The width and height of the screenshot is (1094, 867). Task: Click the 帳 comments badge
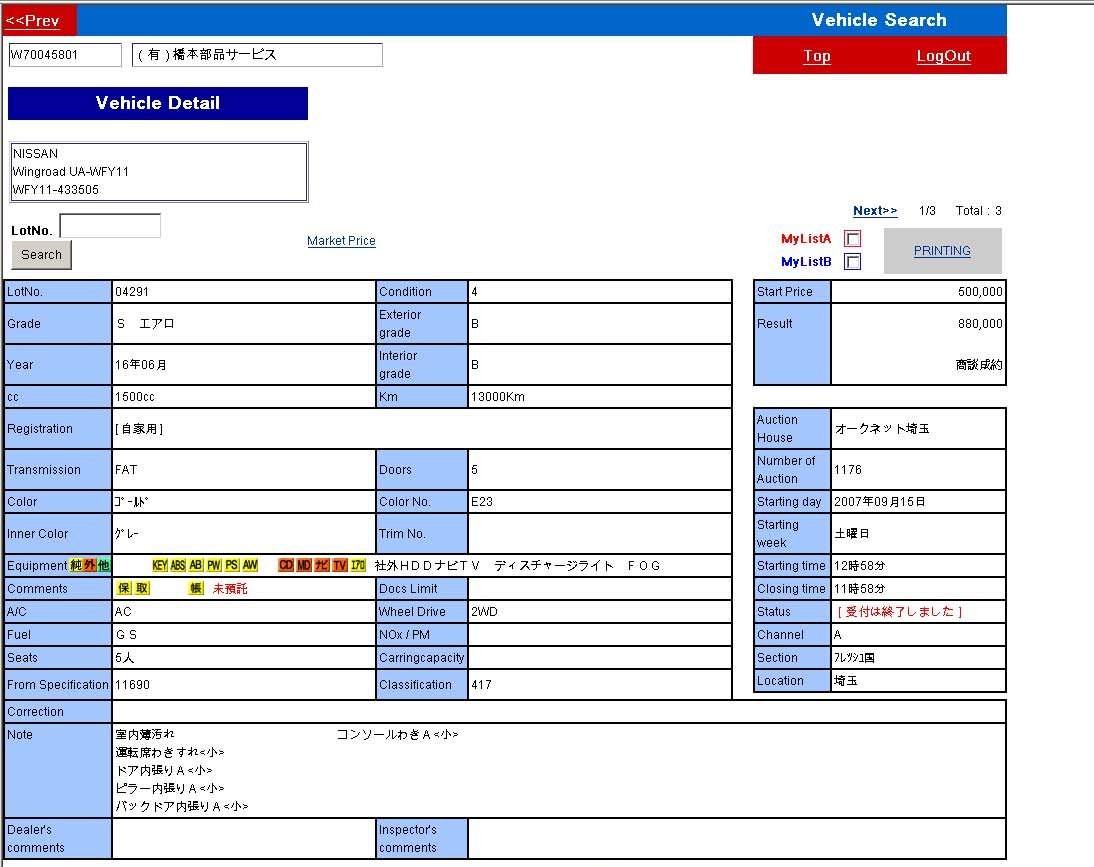click(x=196, y=588)
